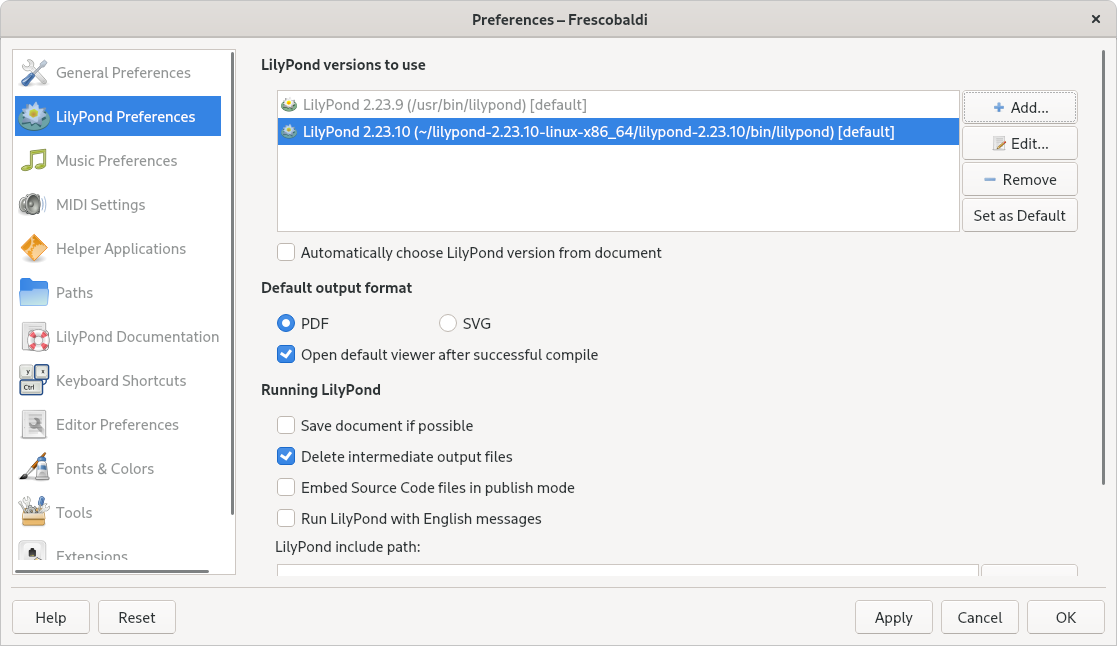Open Helper Applications settings
1117x646 pixels.
pos(33,248)
